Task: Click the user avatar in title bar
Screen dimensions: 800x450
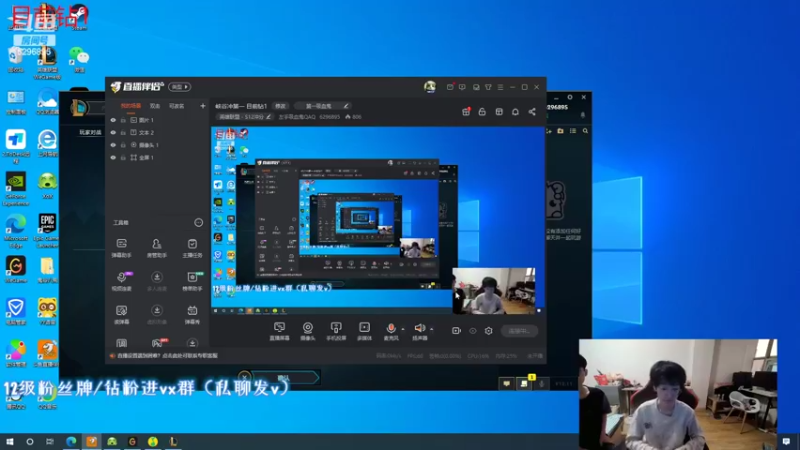Action: pos(430,87)
